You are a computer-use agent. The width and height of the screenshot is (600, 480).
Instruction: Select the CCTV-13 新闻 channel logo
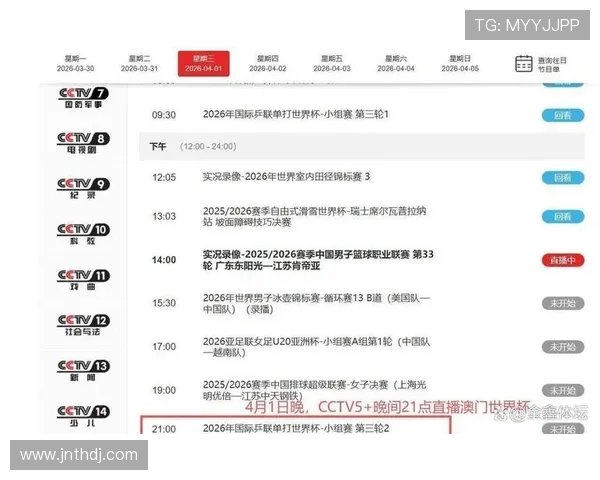(83, 370)
